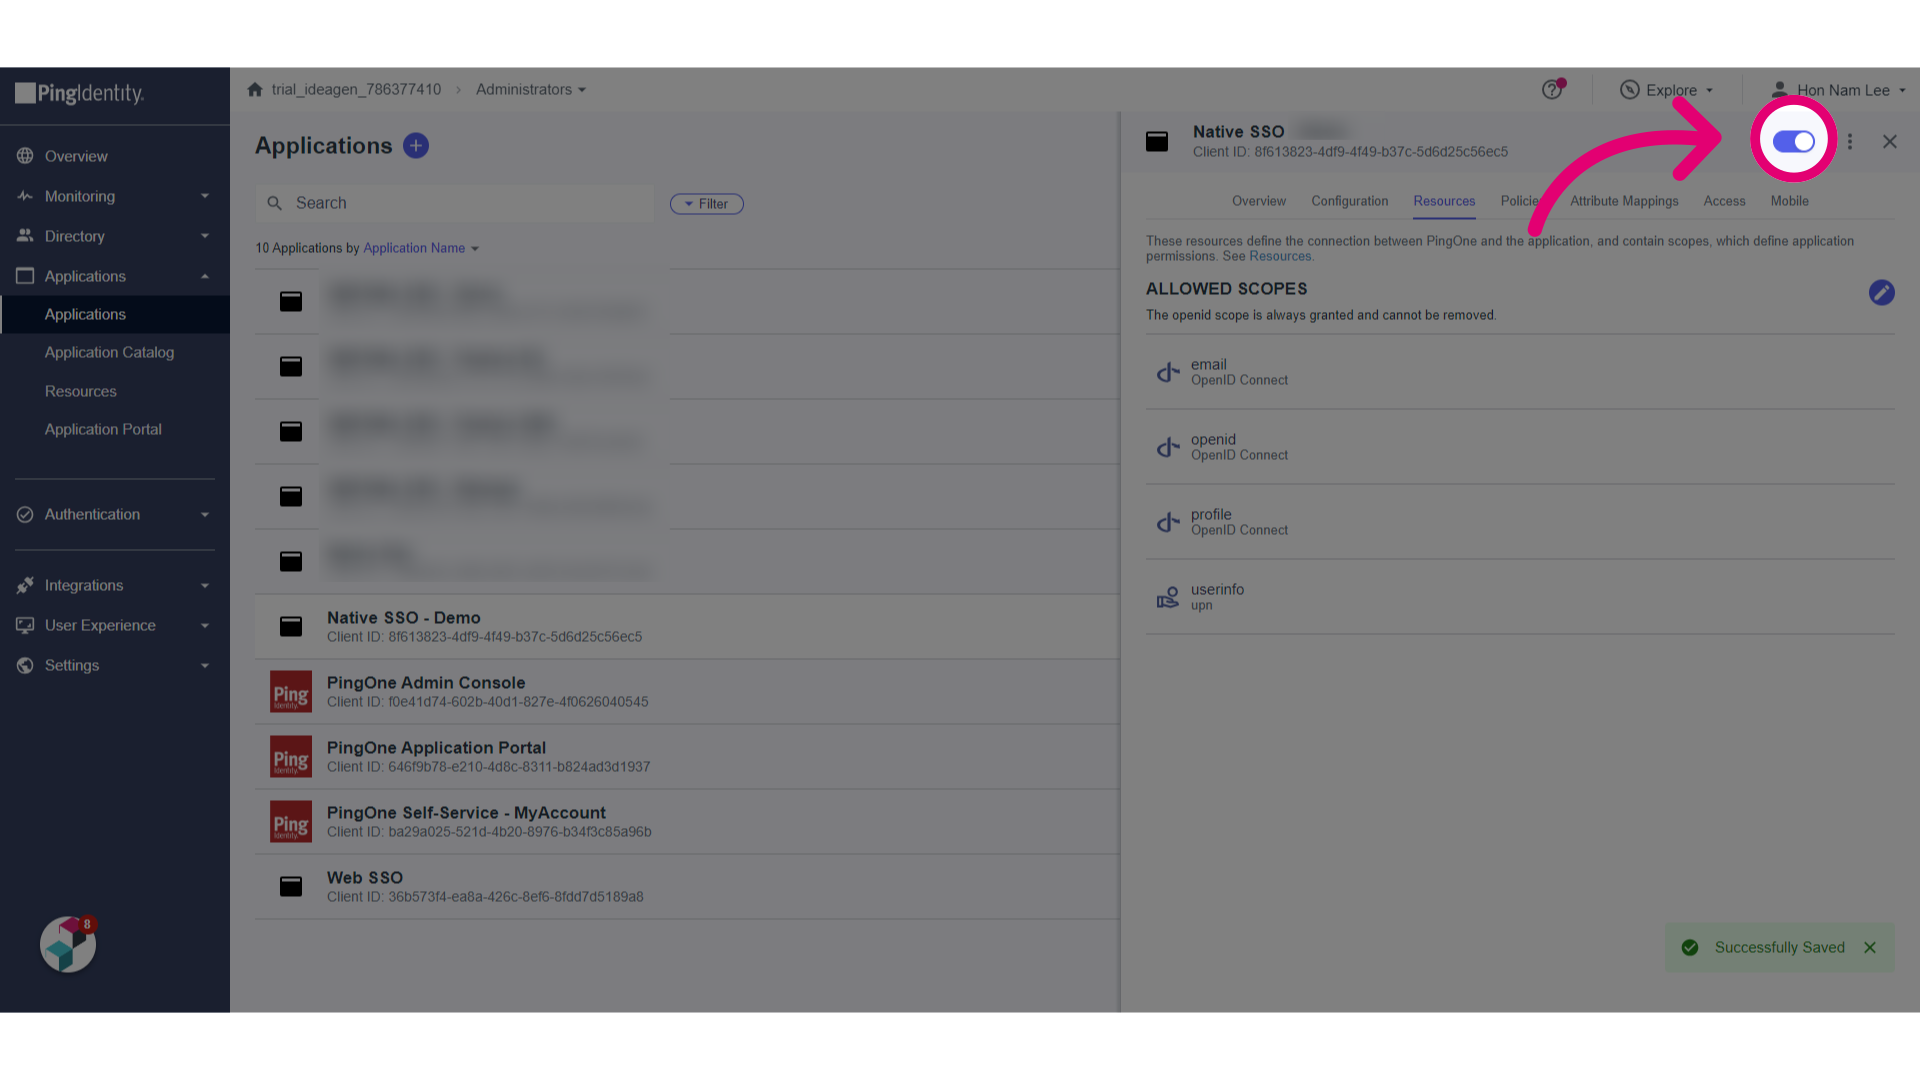Open Hon Nam Lee user menu
The image size is (1920, 1080).
pyautogui.click(x=1838, y=90)
